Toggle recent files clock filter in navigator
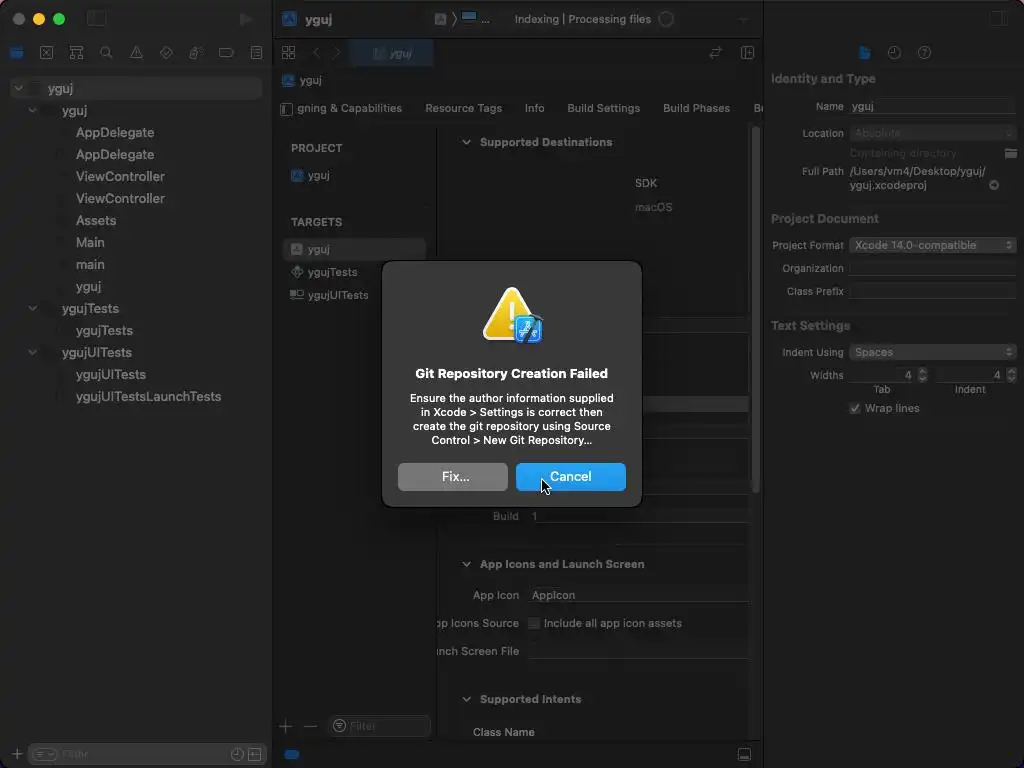 (x=237, y=754)
